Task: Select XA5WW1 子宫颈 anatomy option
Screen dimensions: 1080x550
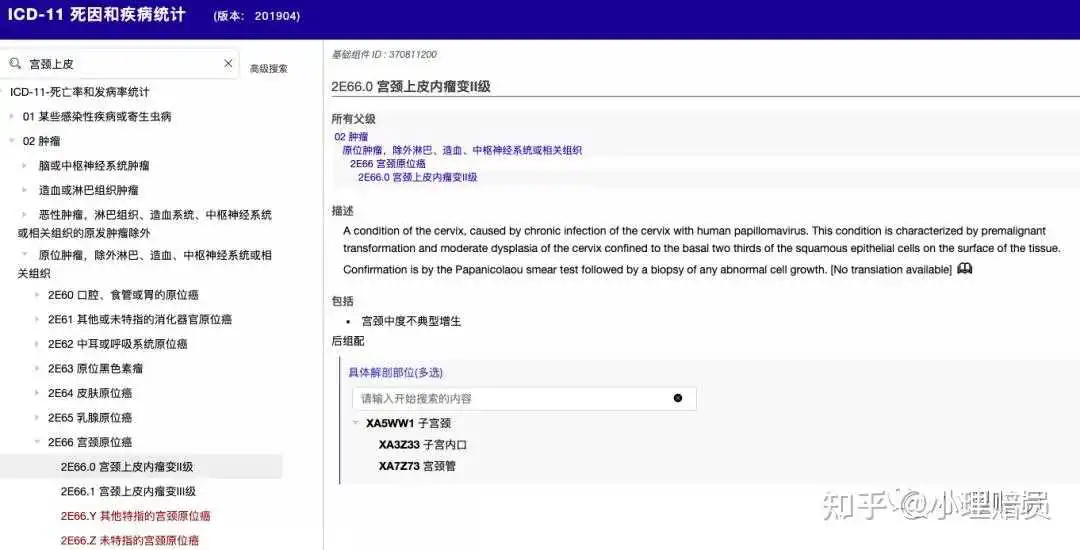Action: [408, 423]
